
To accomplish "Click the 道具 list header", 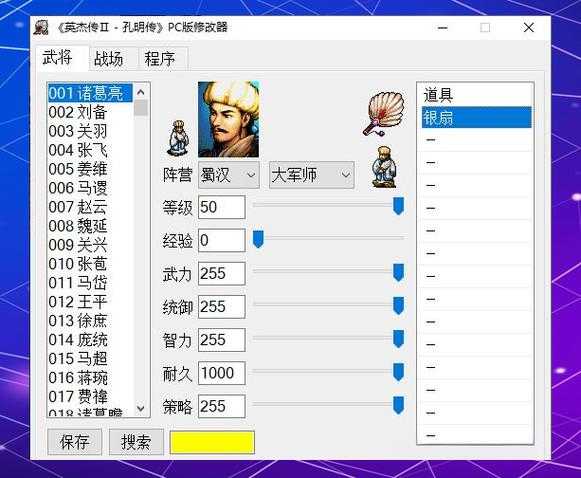I will point(477,95).
